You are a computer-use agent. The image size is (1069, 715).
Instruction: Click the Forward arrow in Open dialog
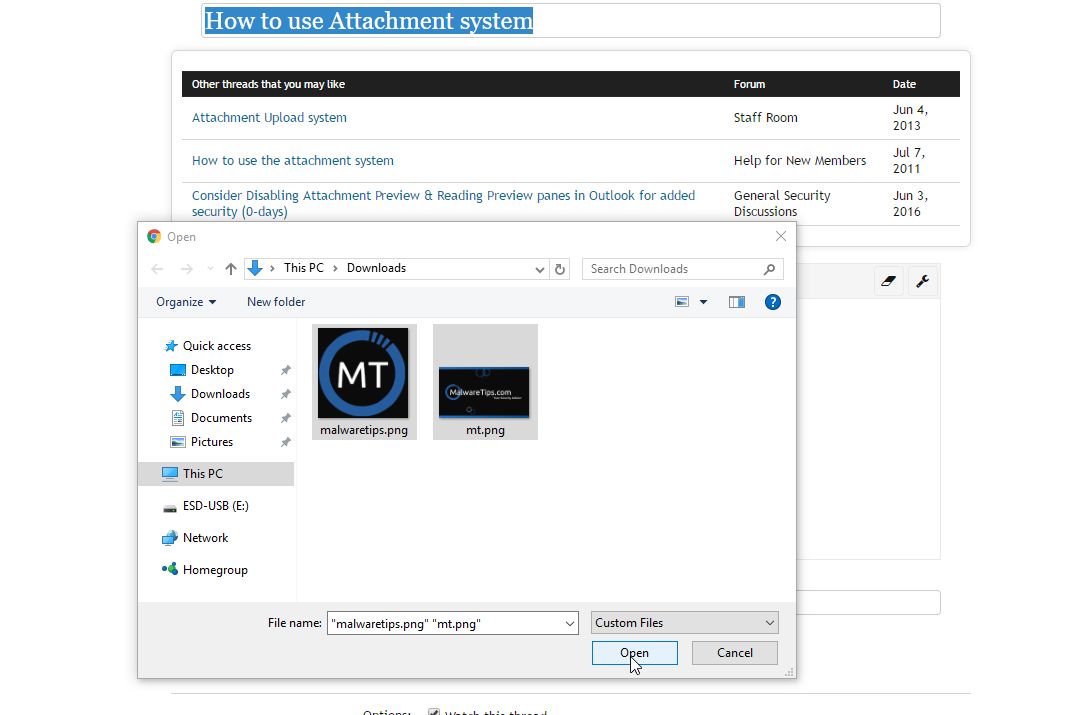point(186,269)
